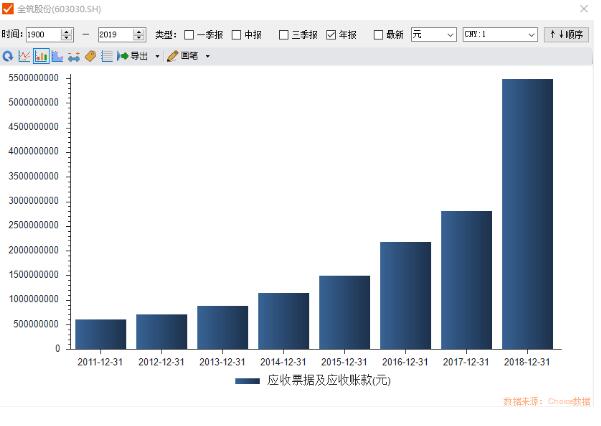Click the 导出 export button
Viewport: 601px width, 426px height.
click(133, 56)
